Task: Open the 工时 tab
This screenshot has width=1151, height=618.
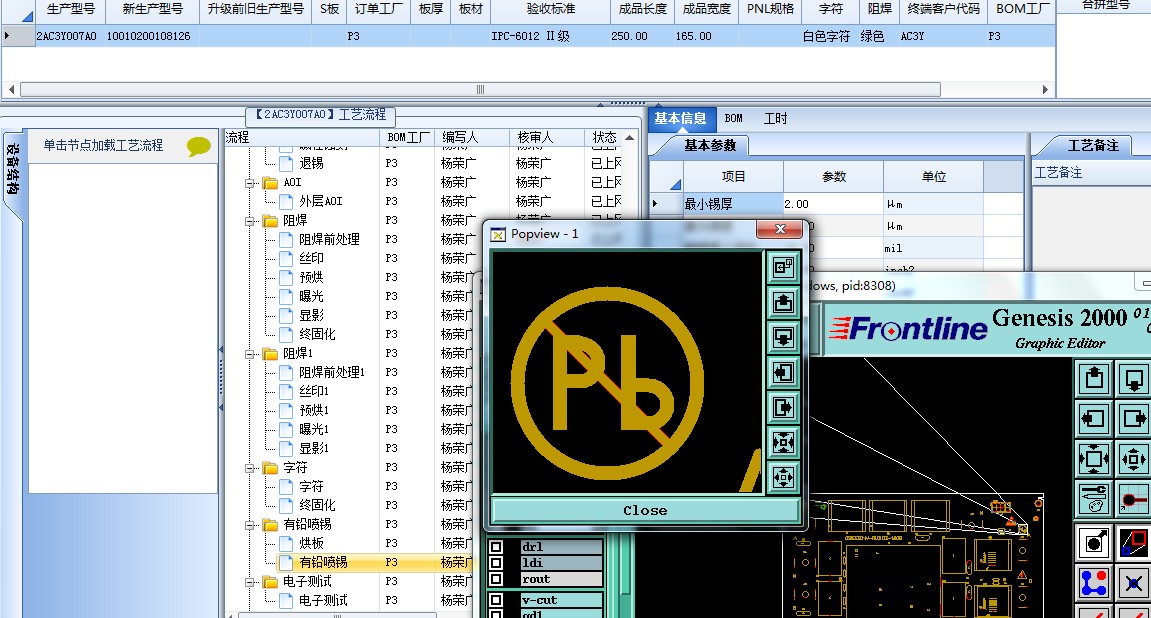Action: pyautogui.click(x=775, y=118)
